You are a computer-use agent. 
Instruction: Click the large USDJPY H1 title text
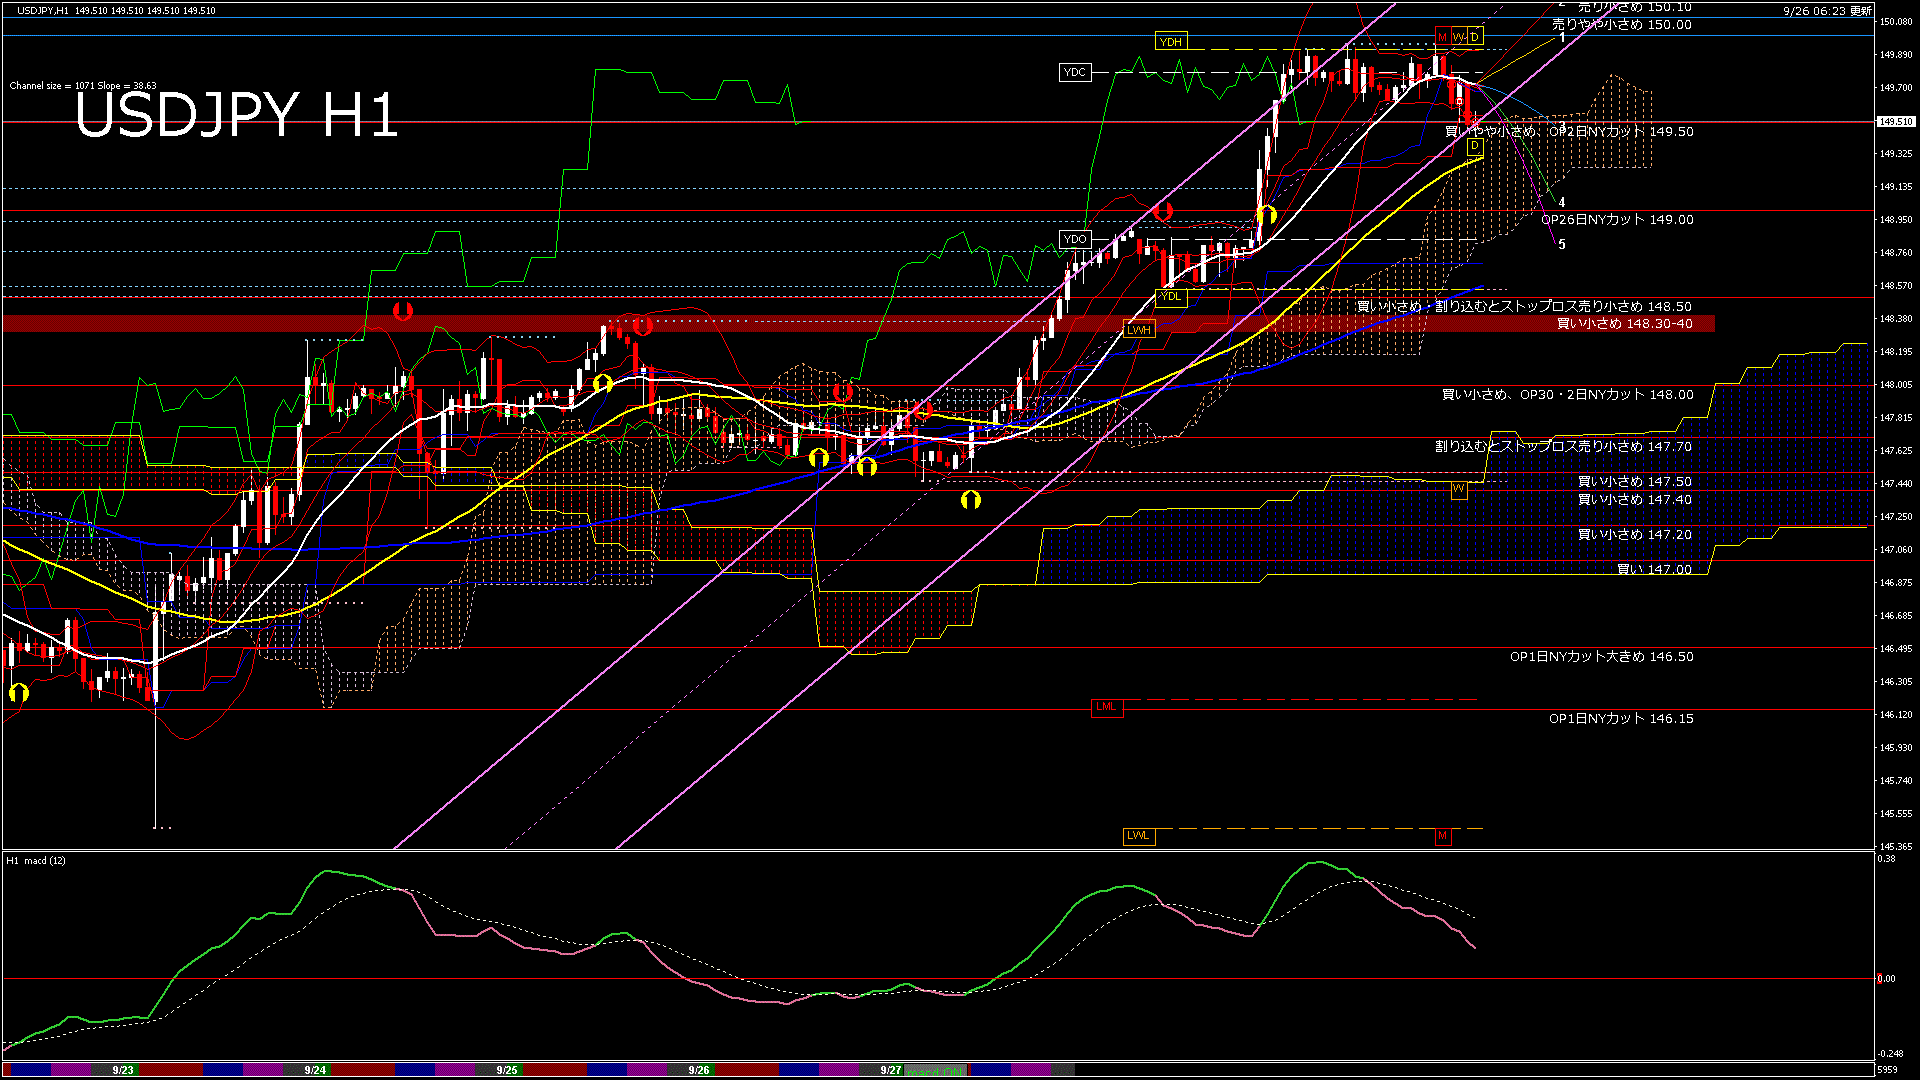[236, 114]
